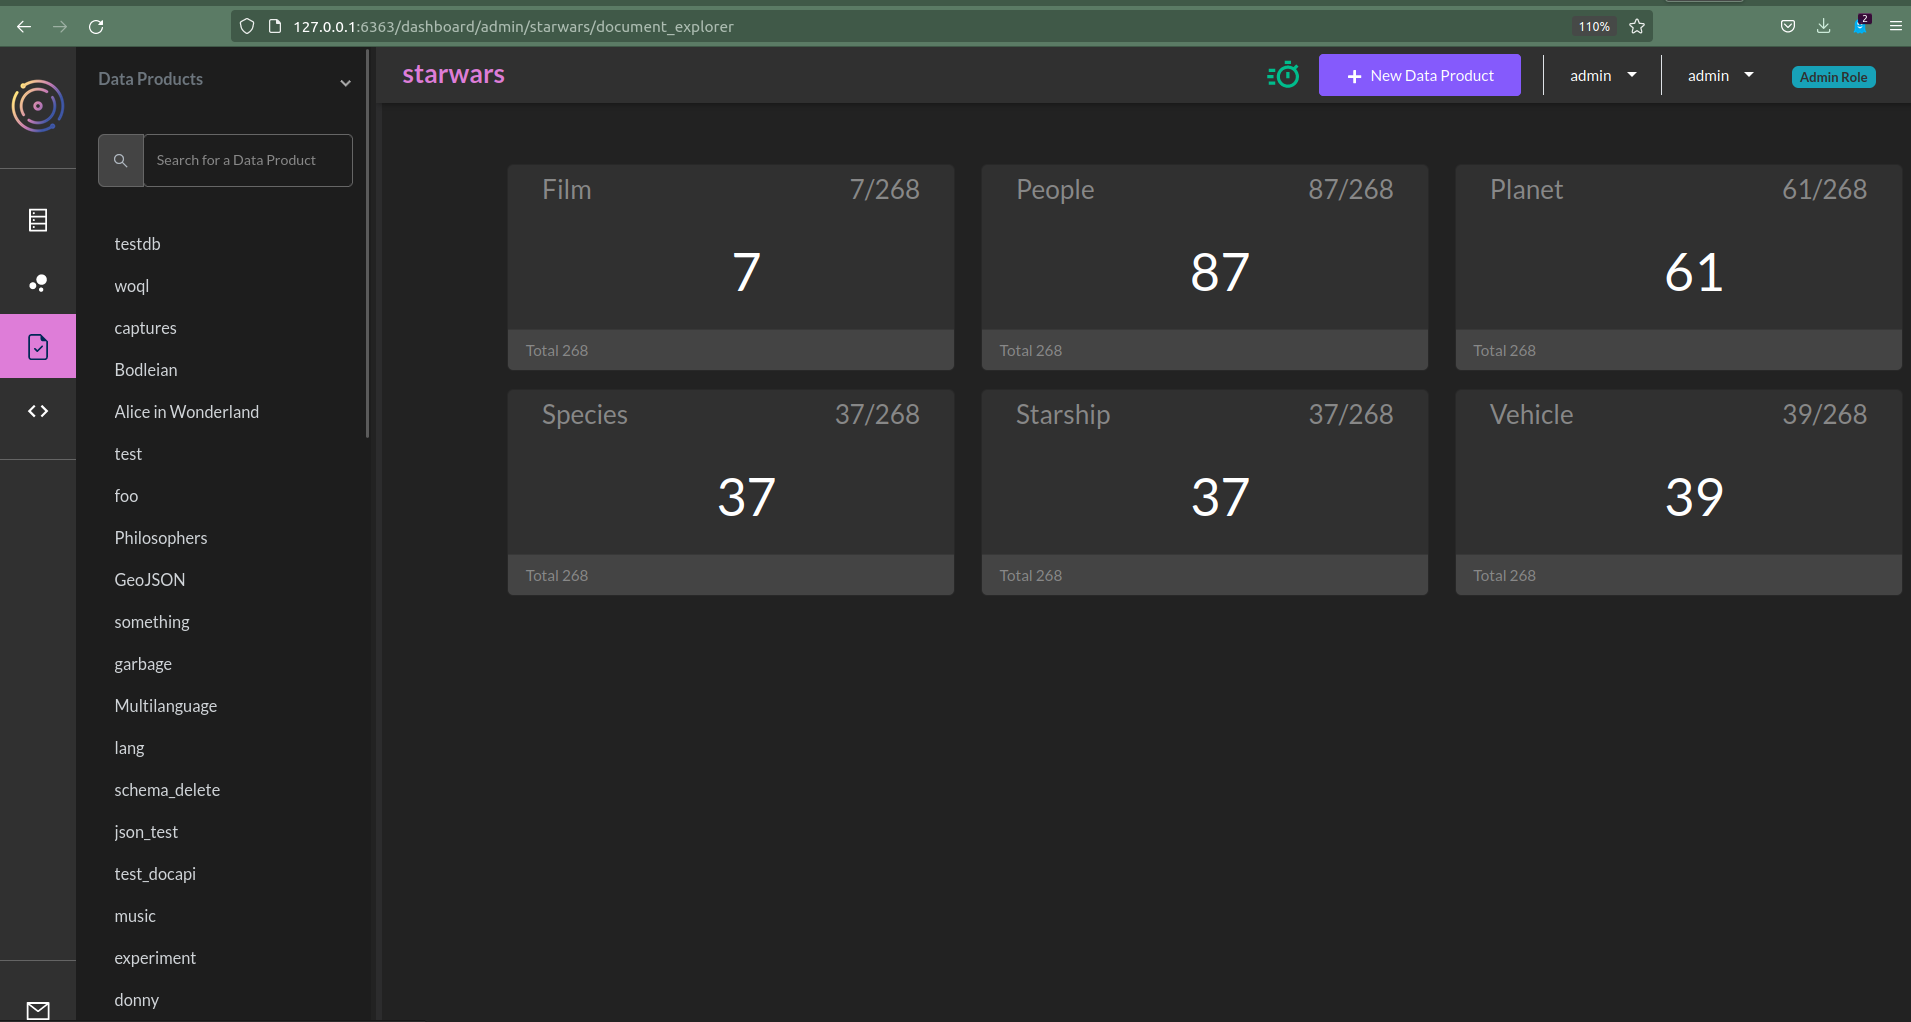Screen dimensions: 1911x1022
Task: Select the music data product
Action: (135, 916)
